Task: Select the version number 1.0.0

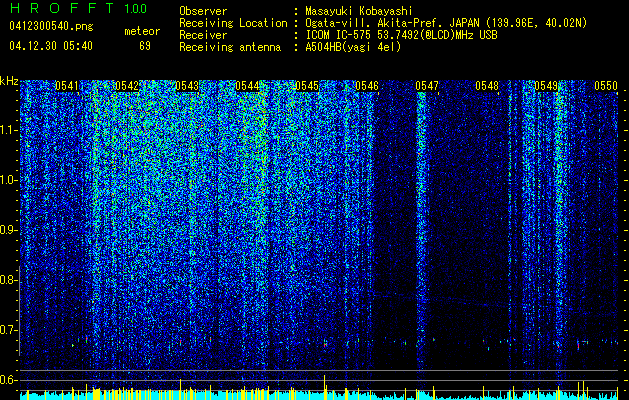Action: 135,9
